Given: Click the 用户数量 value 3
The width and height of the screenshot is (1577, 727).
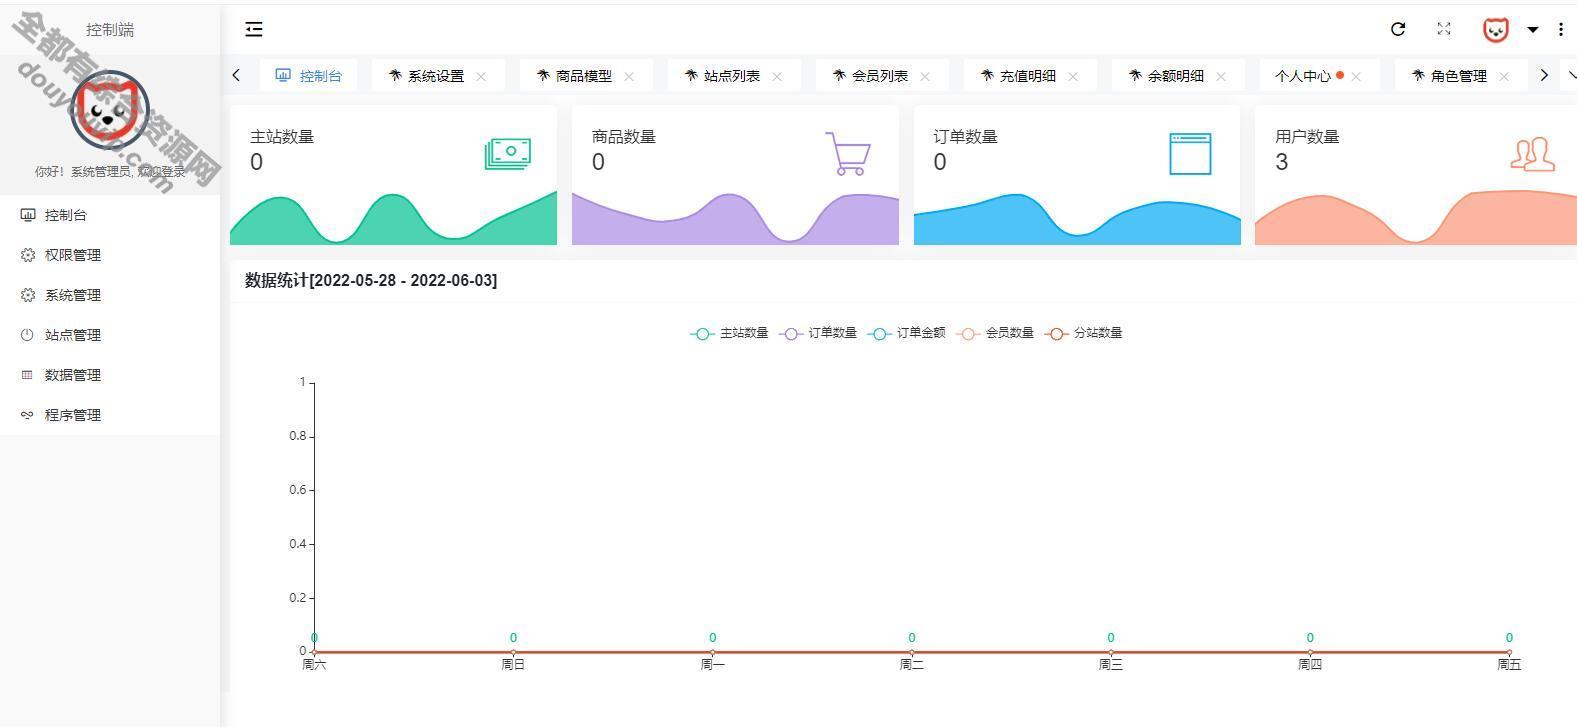Looking at the screenshot, I should [x=1281, y=162].
